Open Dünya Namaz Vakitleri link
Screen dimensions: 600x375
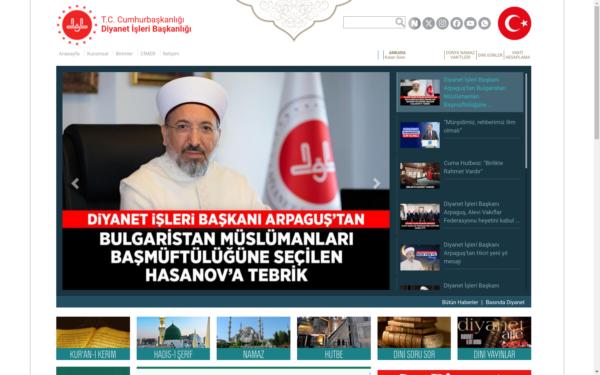[460, 55]
